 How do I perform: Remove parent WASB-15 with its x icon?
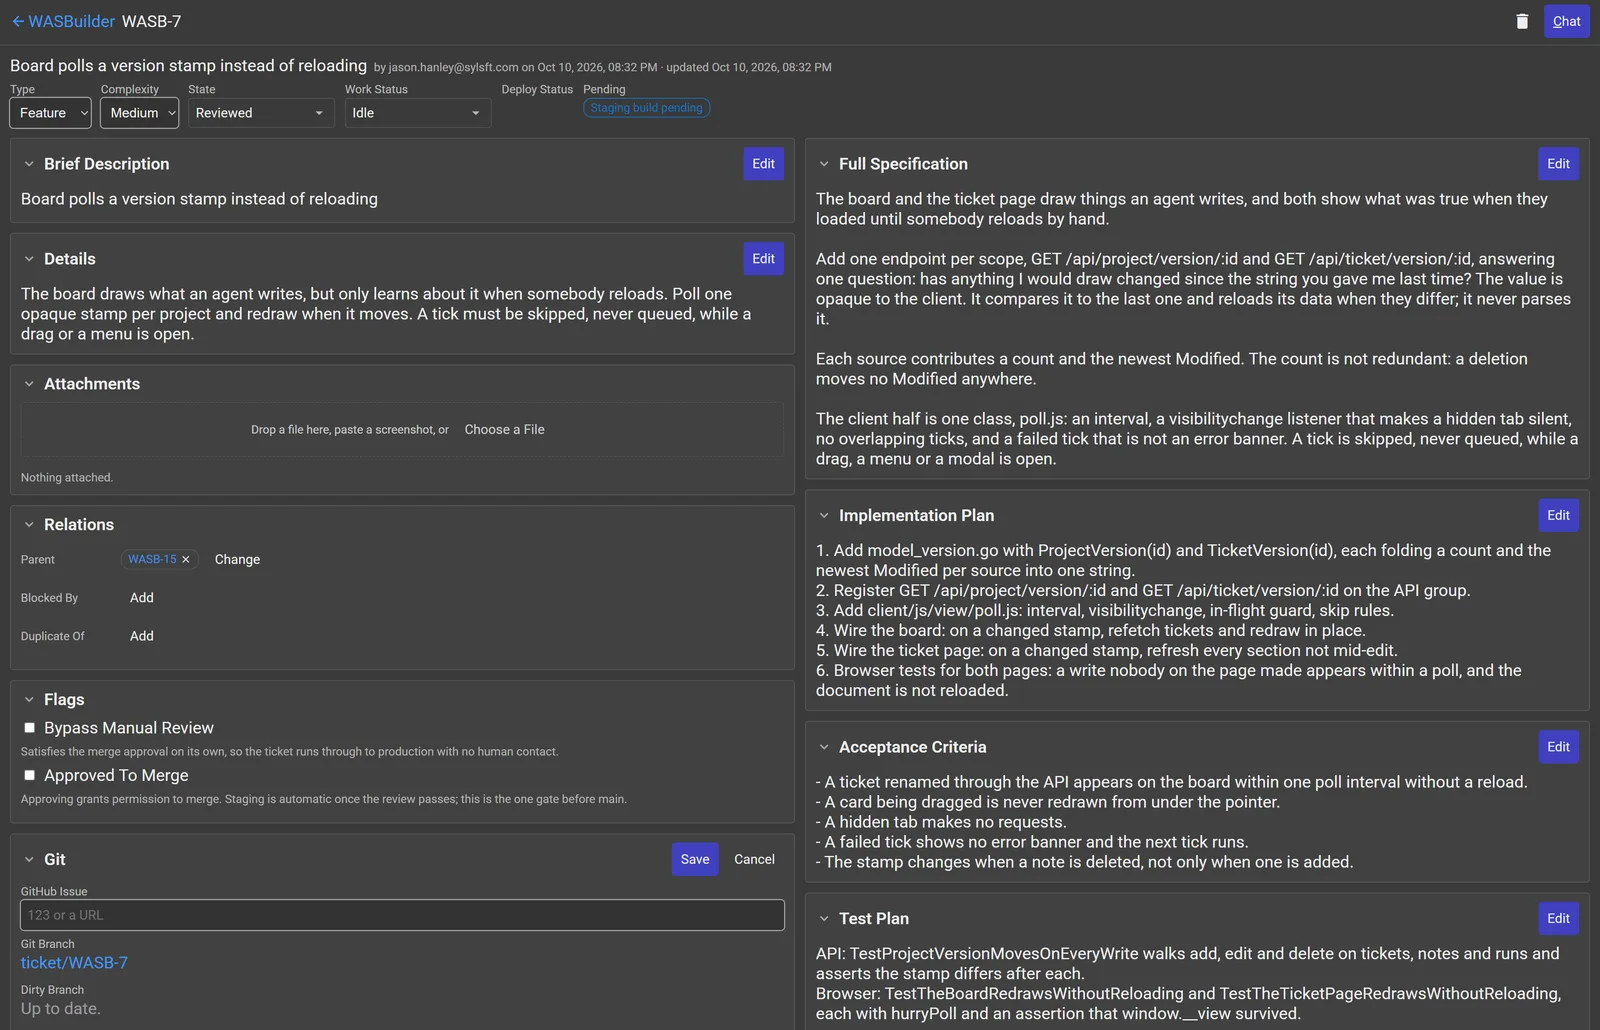pyautogui.click(x=186, y=560)
